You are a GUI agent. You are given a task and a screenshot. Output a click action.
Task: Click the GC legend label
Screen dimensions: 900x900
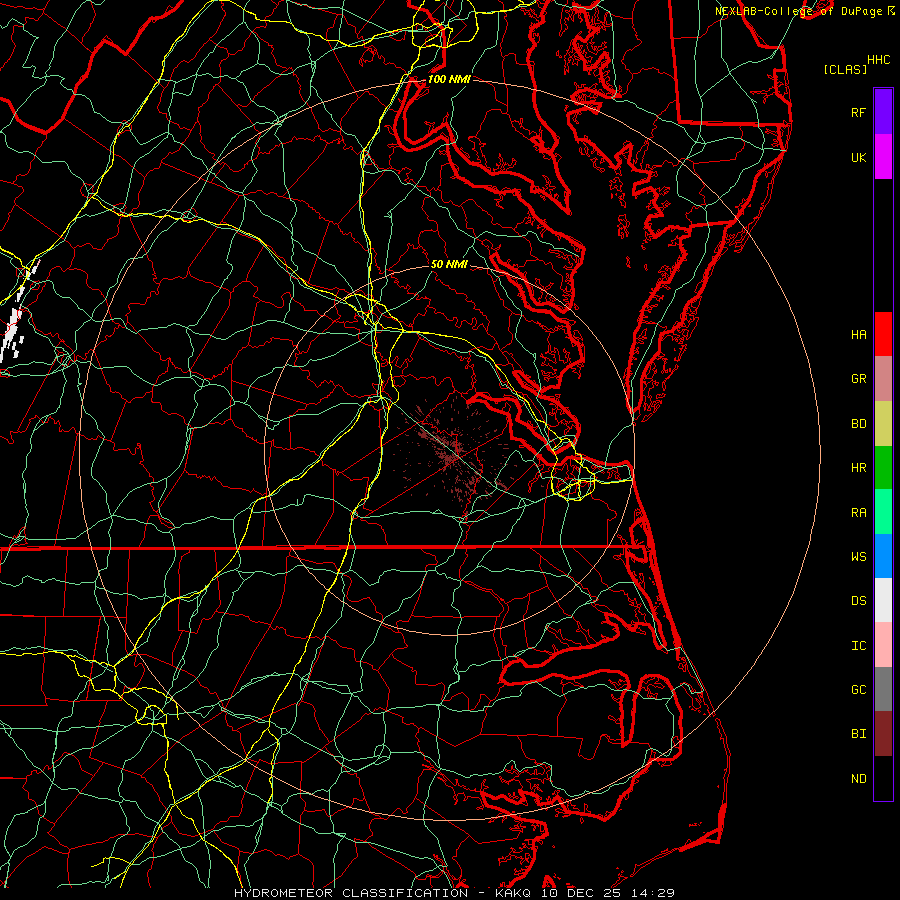point(858,690)
